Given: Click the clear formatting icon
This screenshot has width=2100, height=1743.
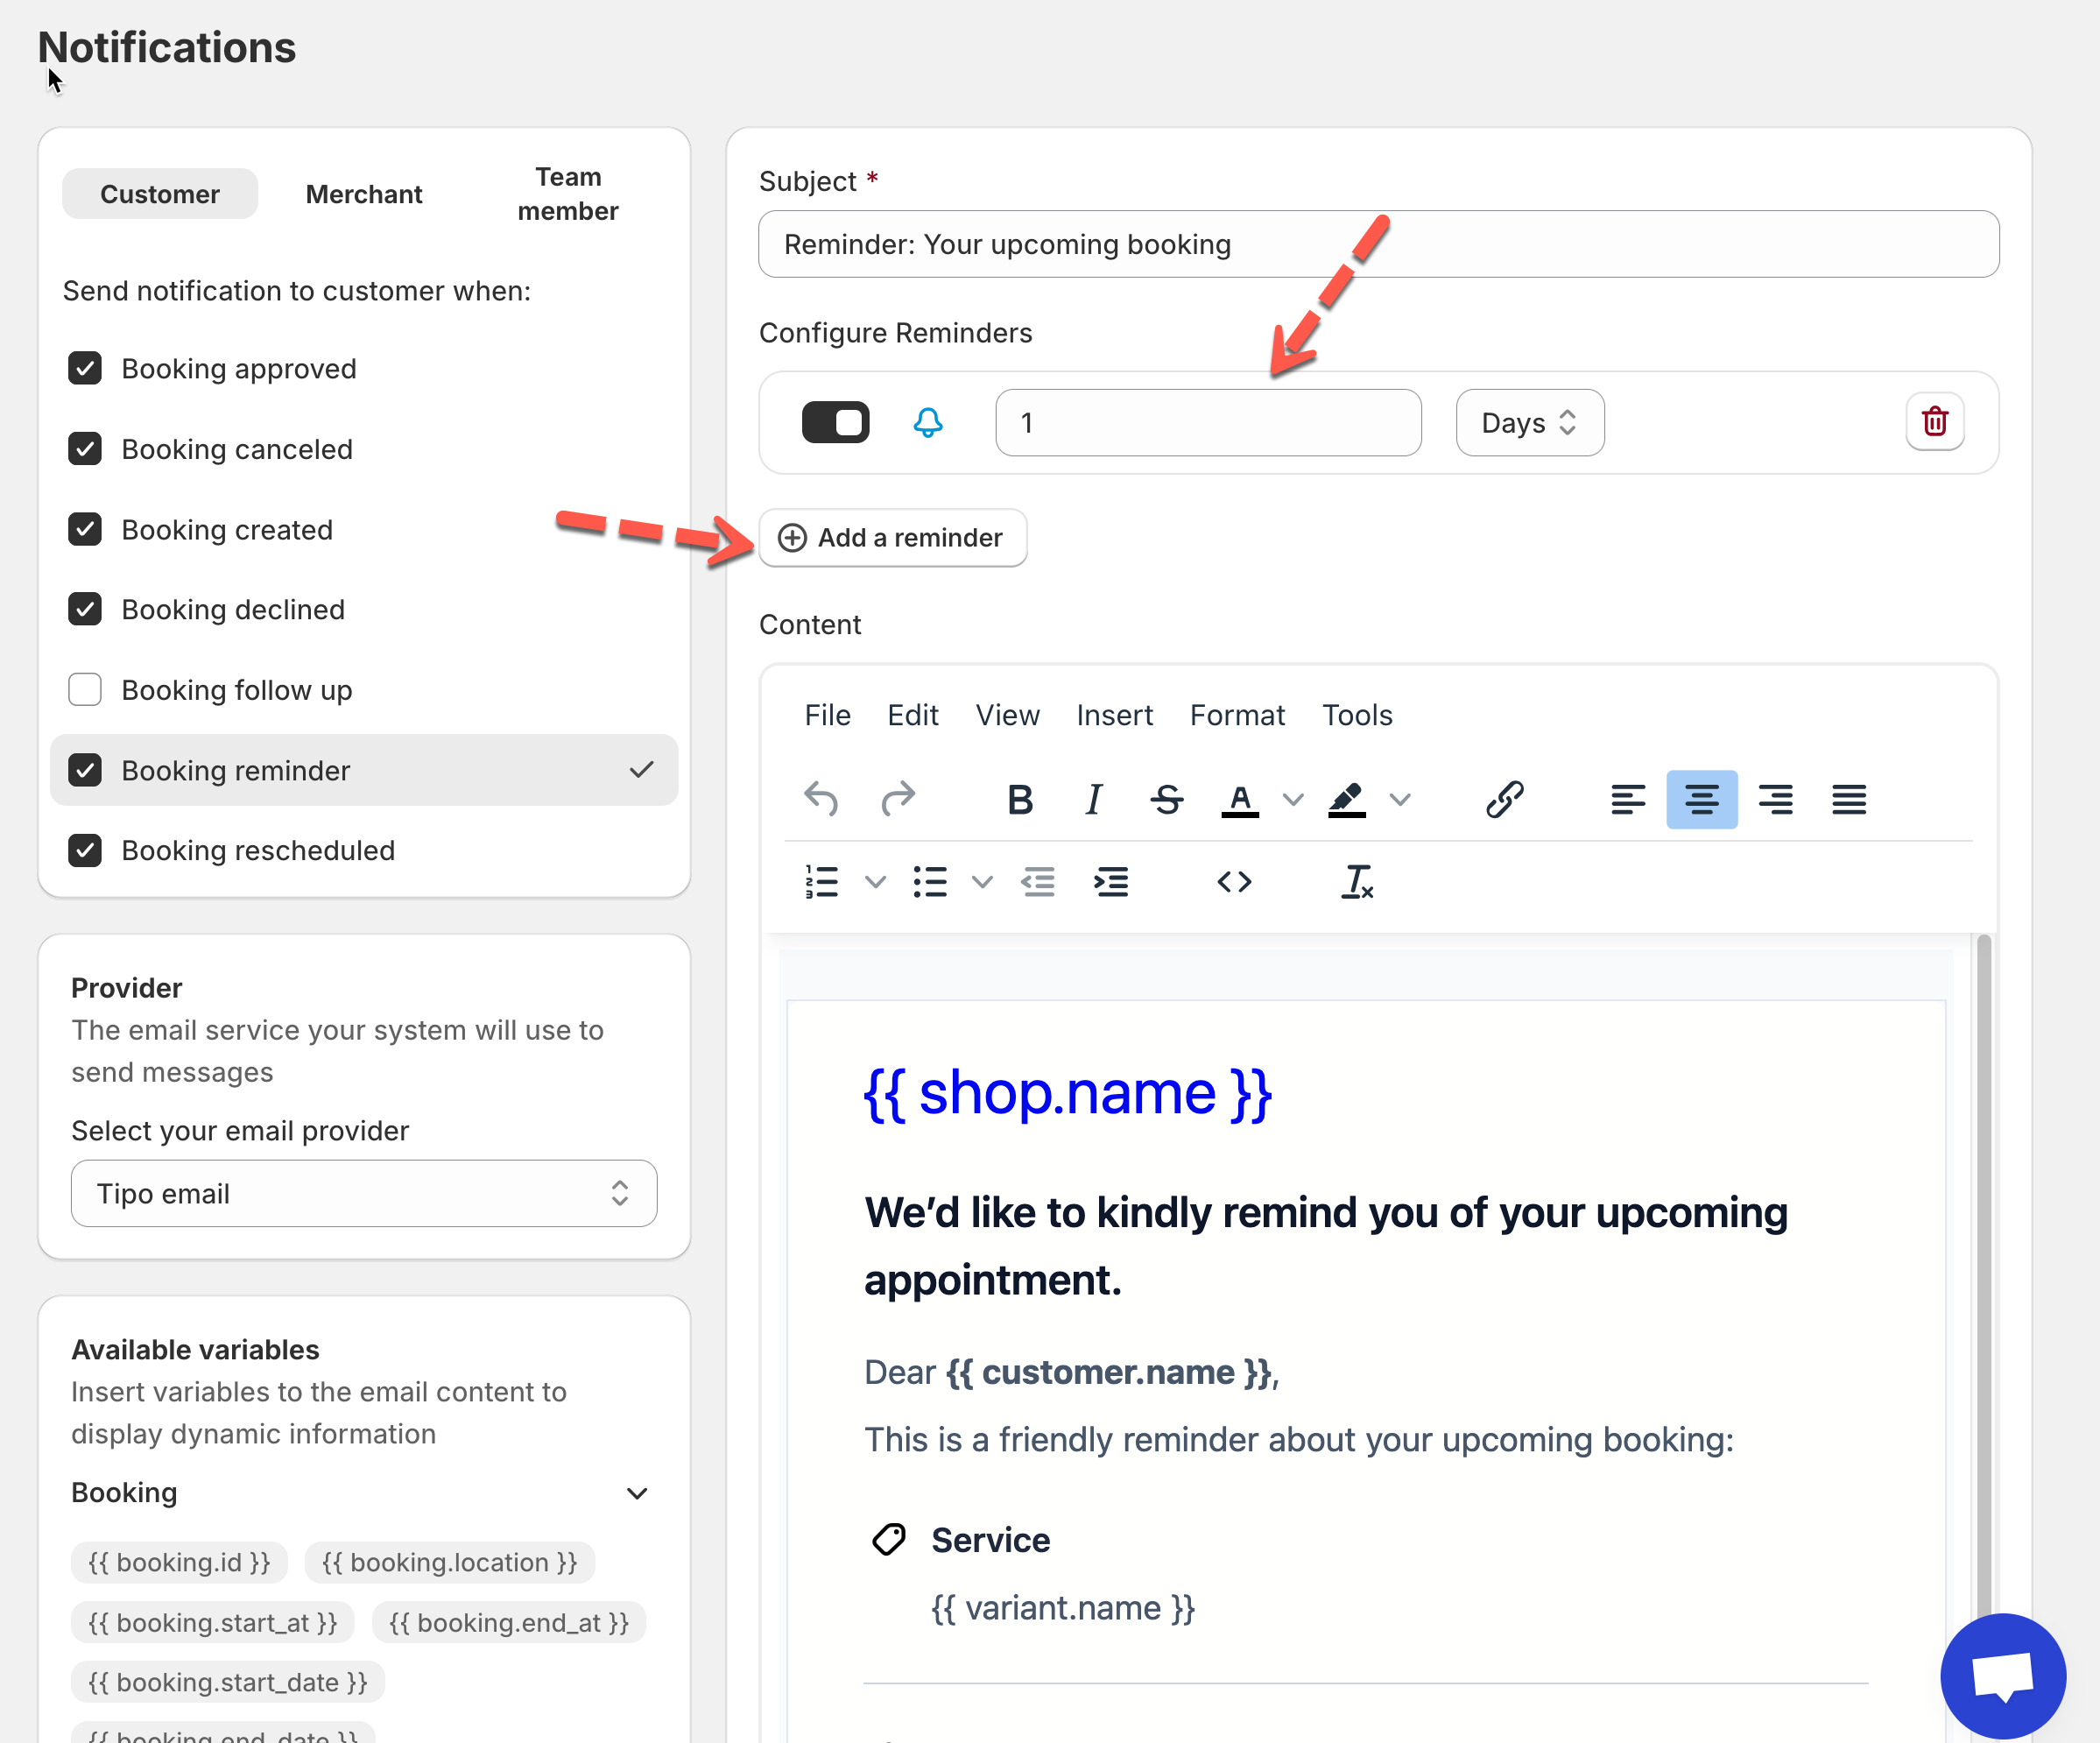Looking at the screenshot, I should [1356, 882].
